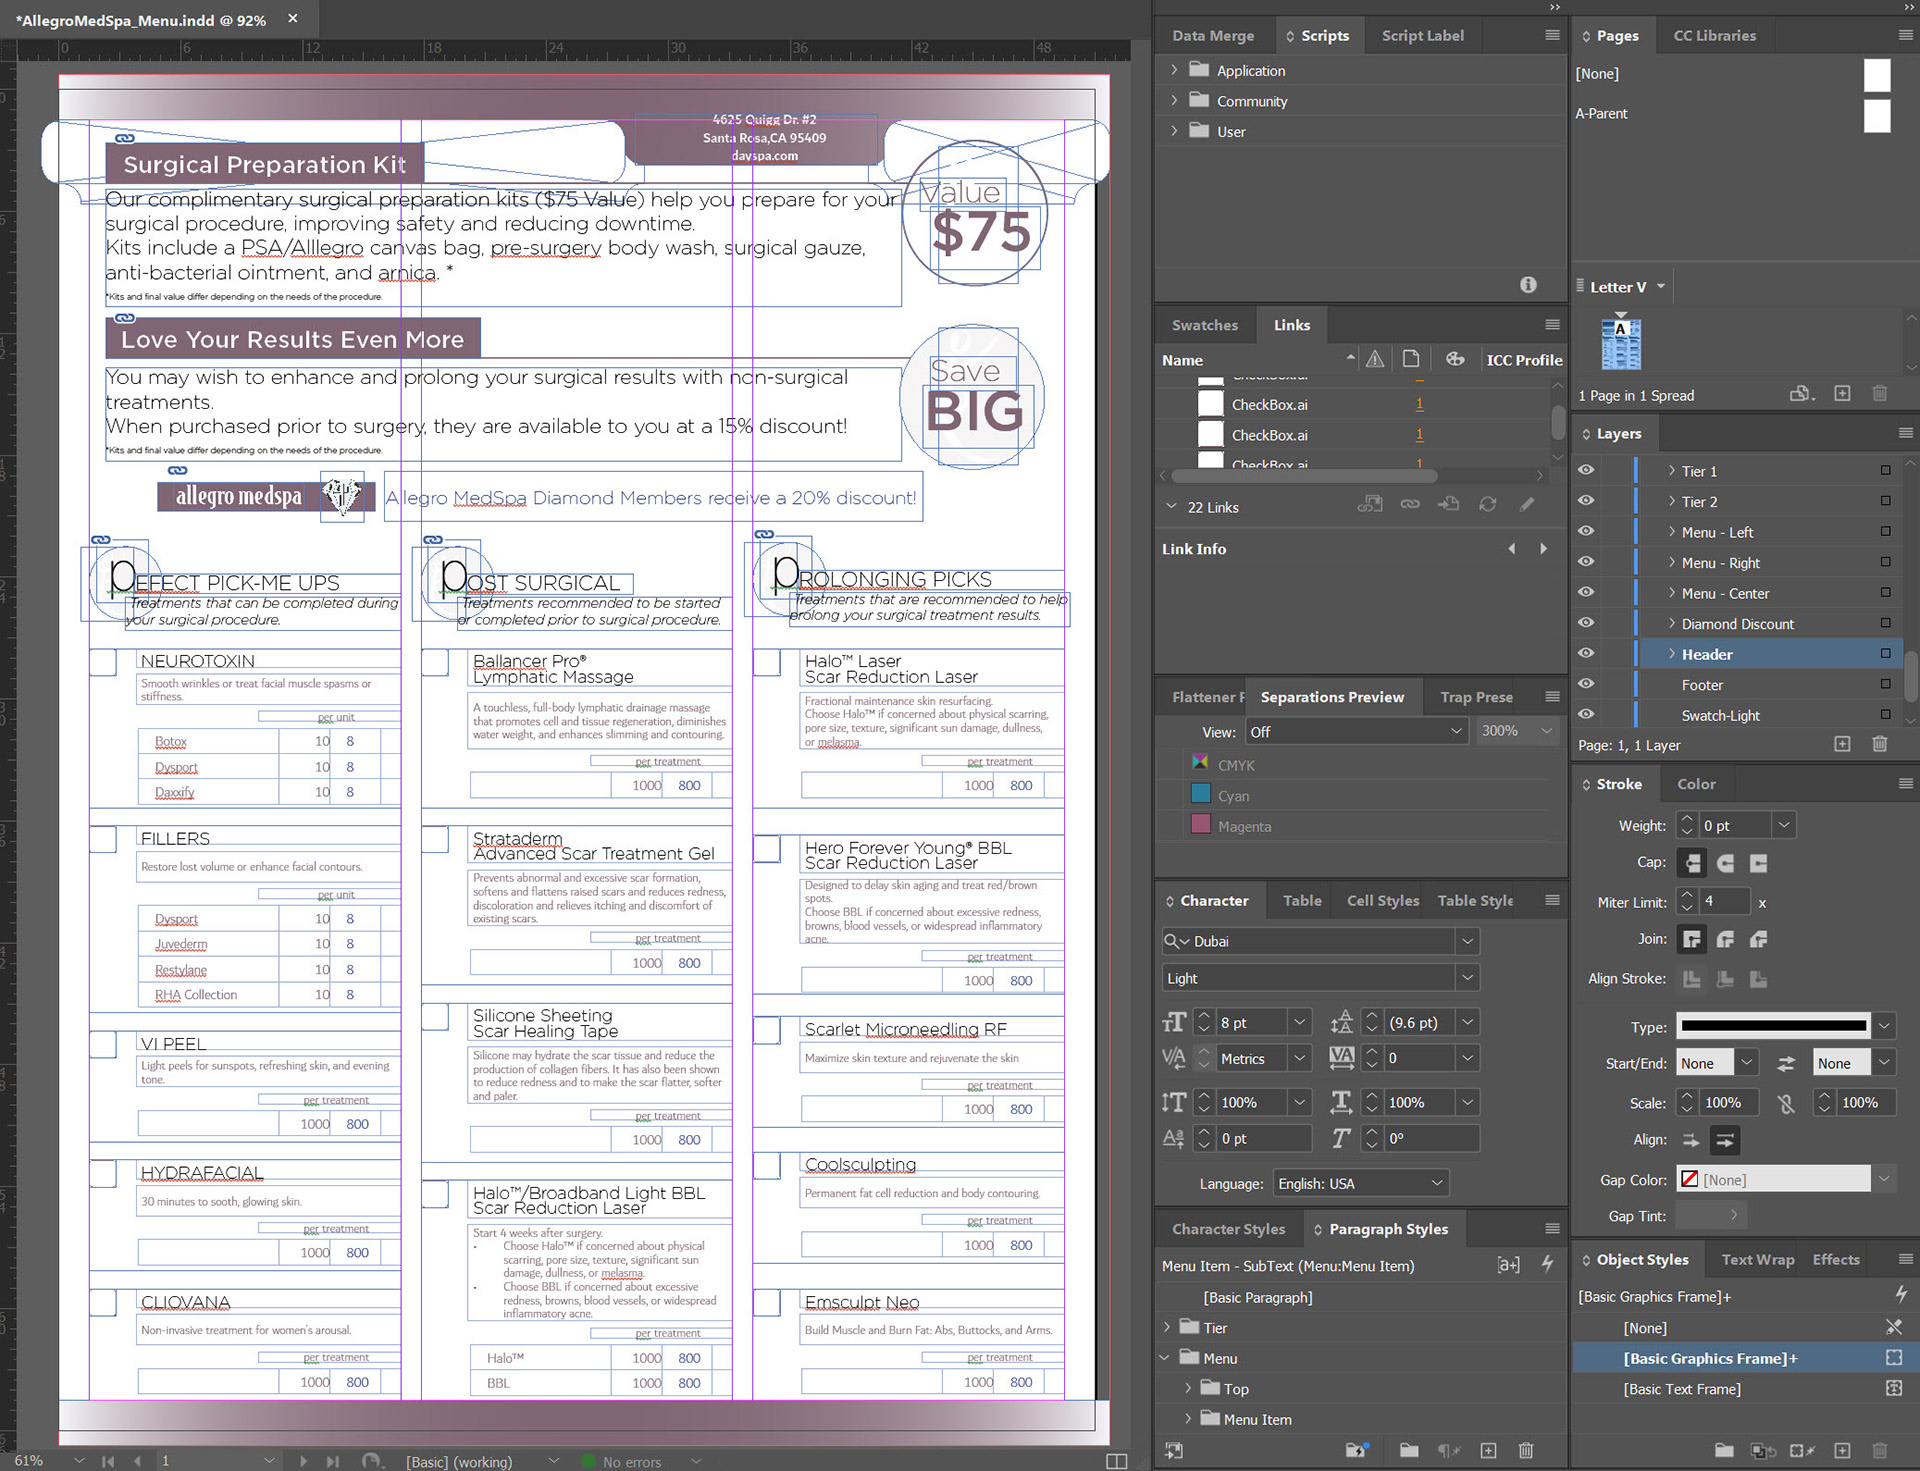Open the font style dropdown showing Light
This screenshot has height=1471, width=1920.
click(1467, 978)
